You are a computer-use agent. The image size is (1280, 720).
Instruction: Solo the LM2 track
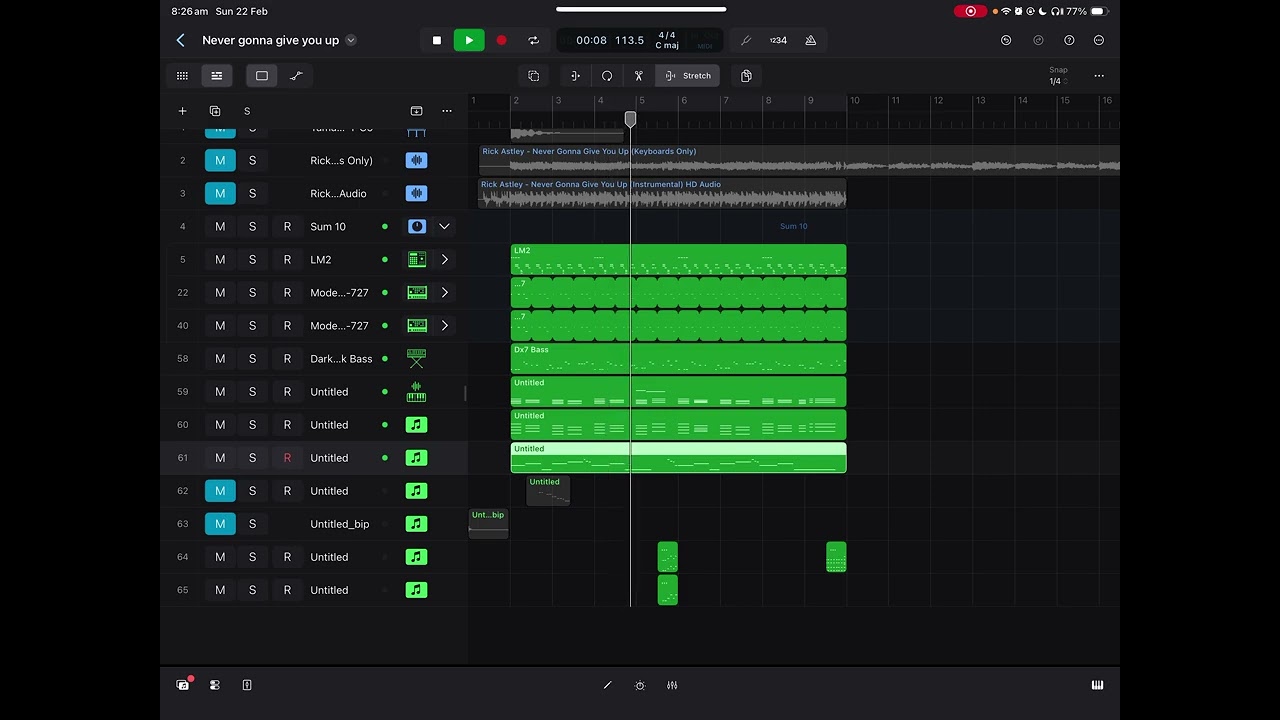point(252,260)
